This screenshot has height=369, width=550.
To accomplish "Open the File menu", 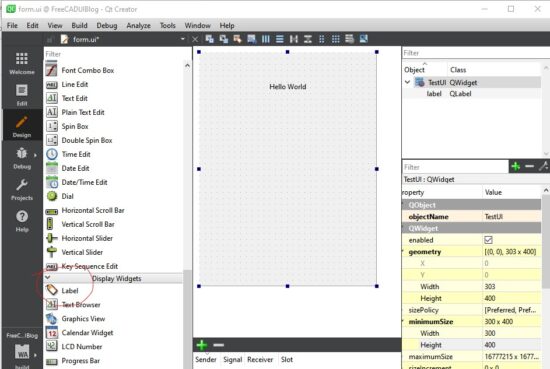I will (12, 25).
